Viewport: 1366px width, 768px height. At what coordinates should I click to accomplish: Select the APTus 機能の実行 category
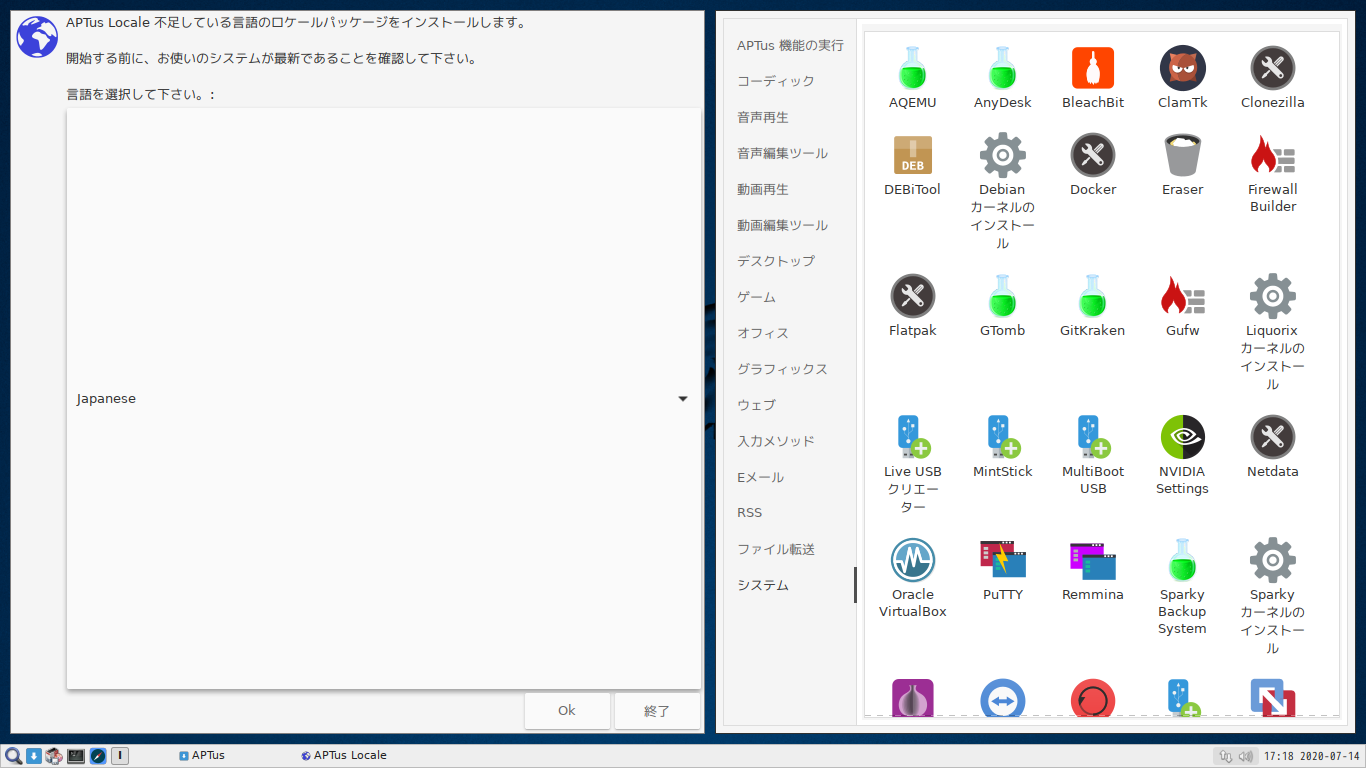pos(790,45)
